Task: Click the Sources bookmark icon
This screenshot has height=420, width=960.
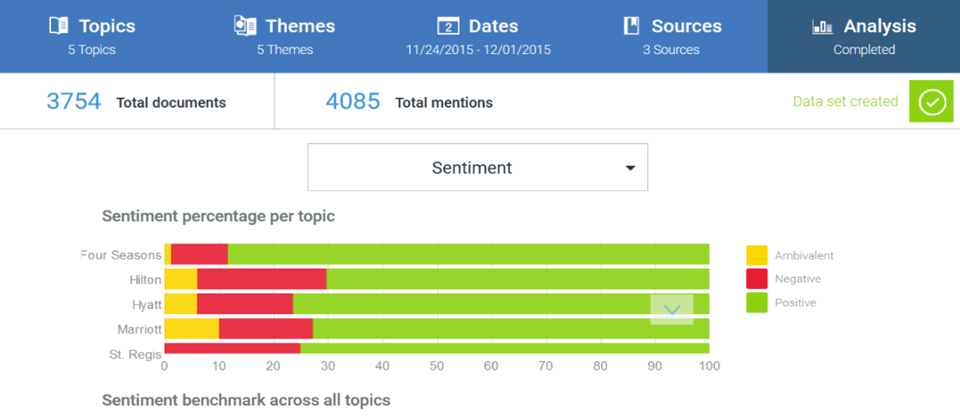Action: click(631, 26)
